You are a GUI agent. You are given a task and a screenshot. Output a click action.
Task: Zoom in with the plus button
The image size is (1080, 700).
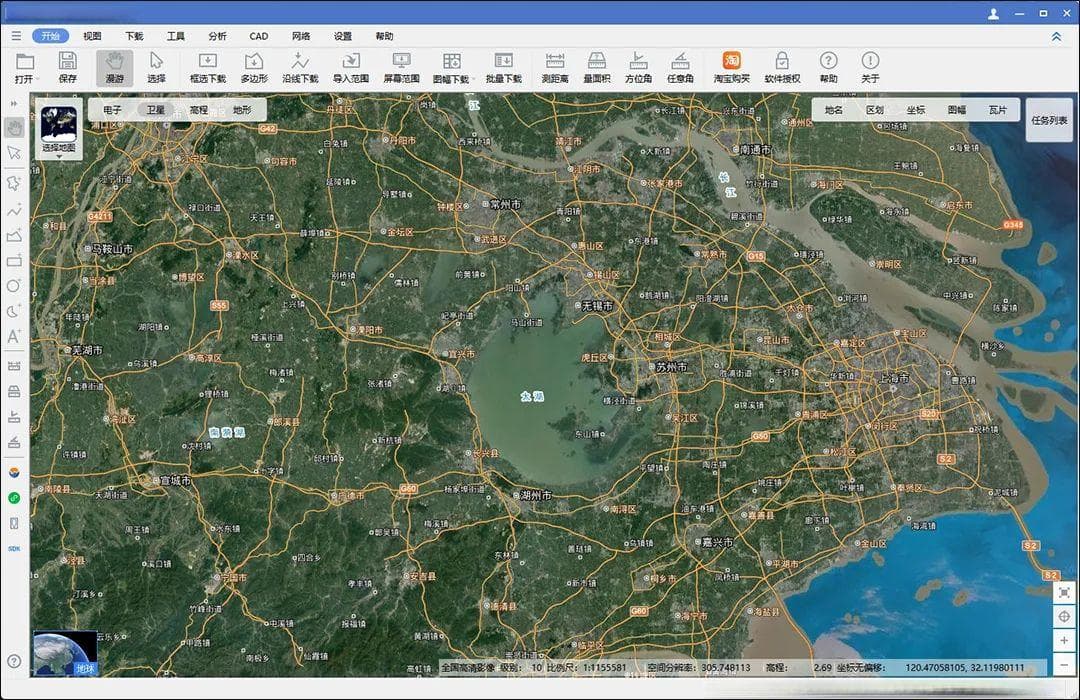click(1064, 641)
